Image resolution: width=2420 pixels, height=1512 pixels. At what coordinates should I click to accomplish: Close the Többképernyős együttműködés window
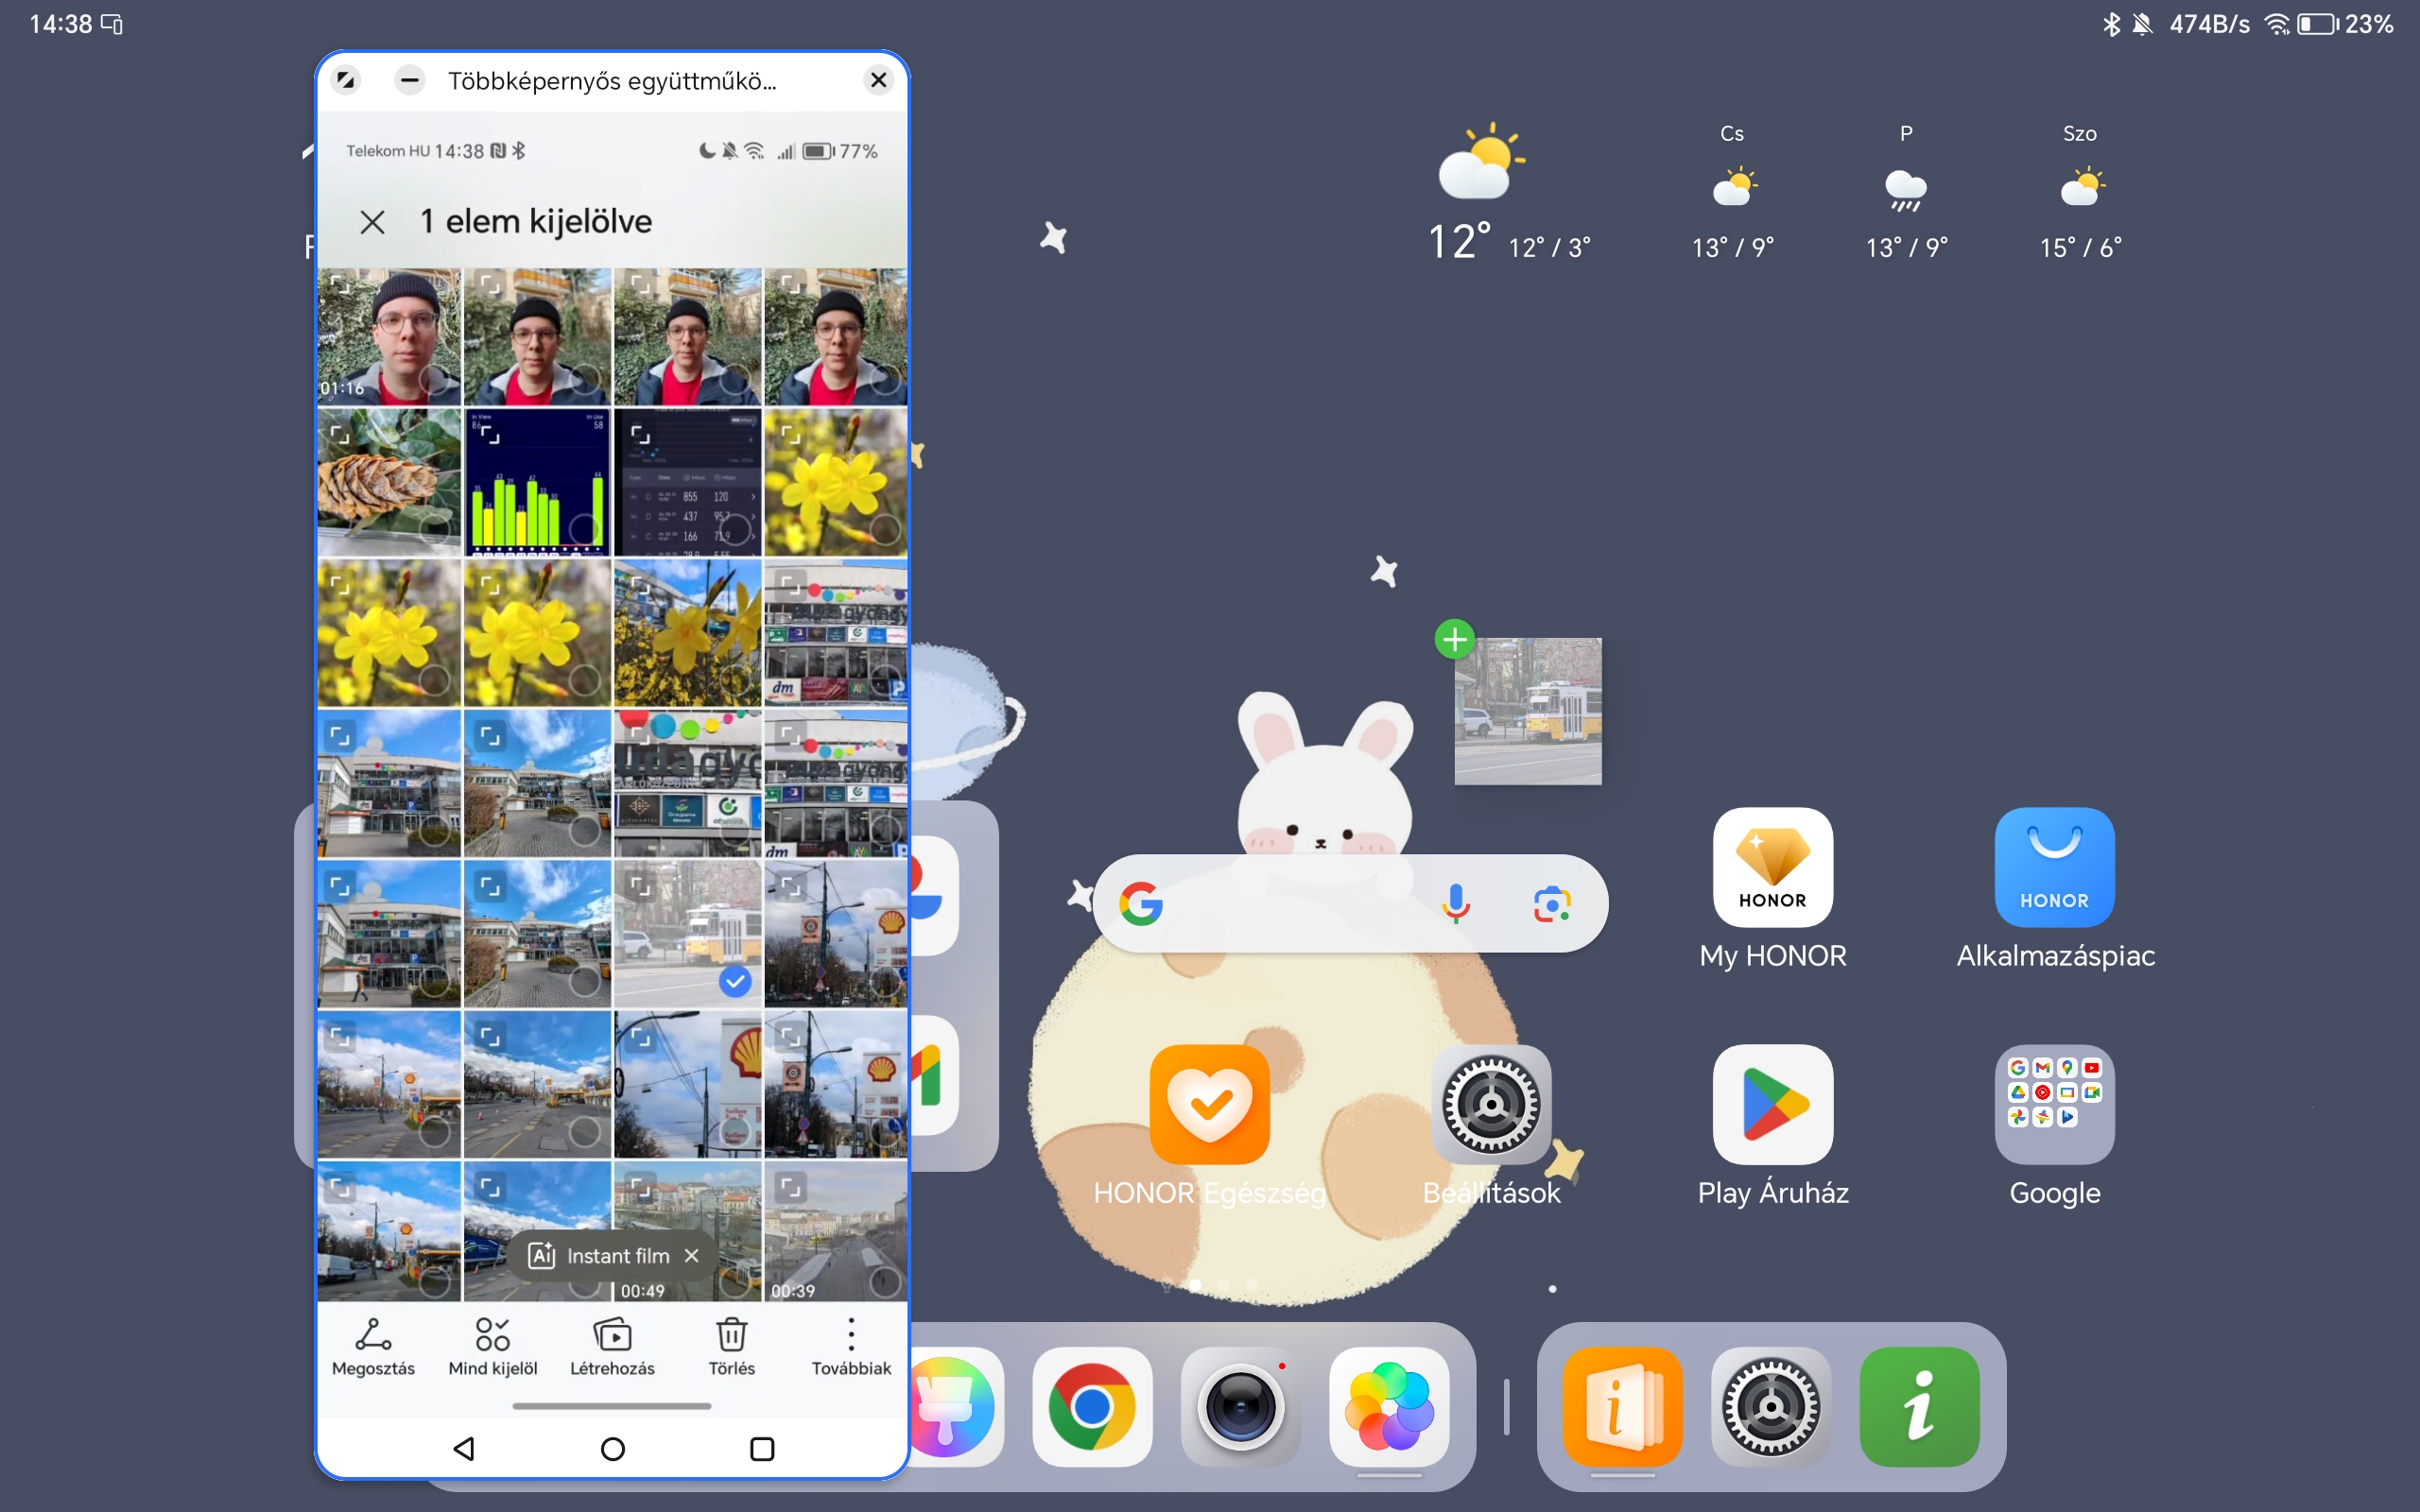pos(878,80)
